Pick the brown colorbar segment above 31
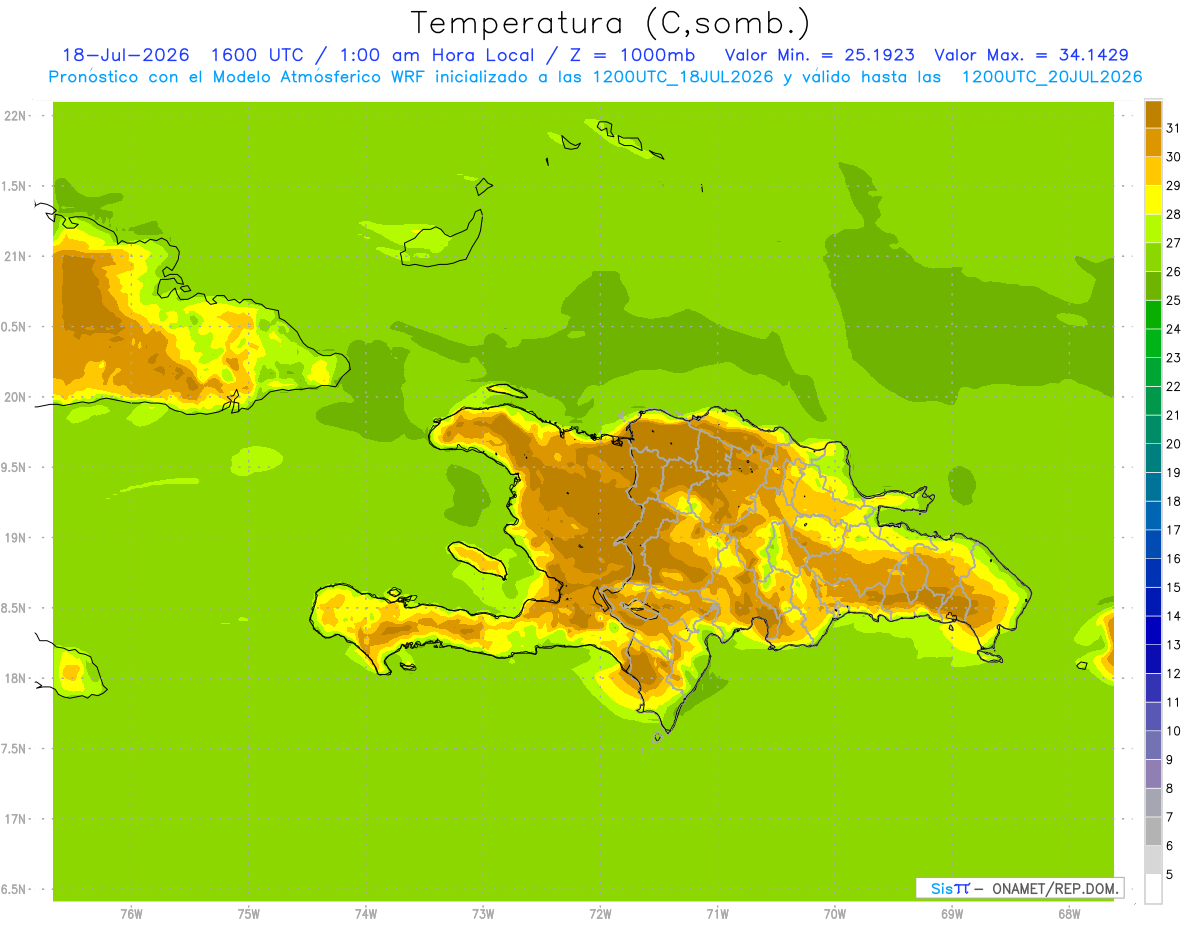 pos(1153,113)
